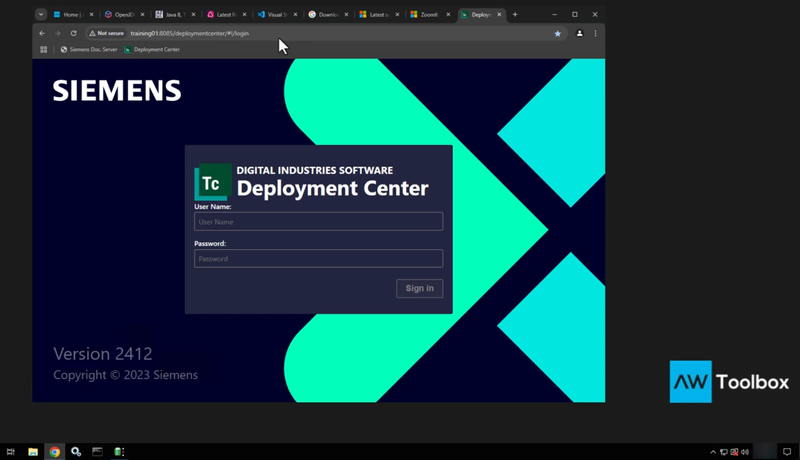Open the green battery-like taskbar app
The width and height of the screenshot is (800, 460).
coord(119,451)
